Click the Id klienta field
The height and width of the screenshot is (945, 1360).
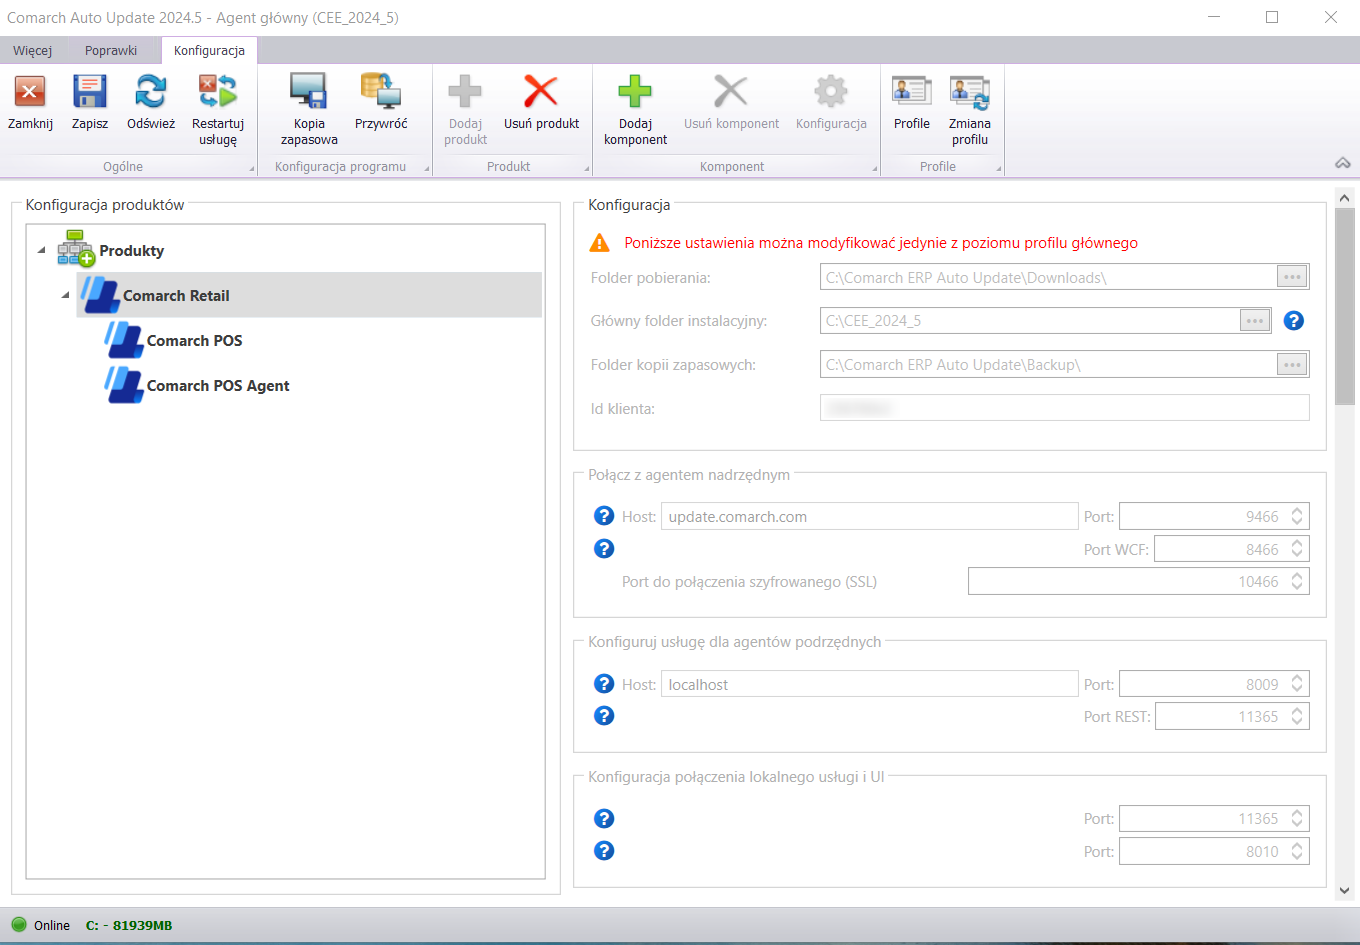1064,408
